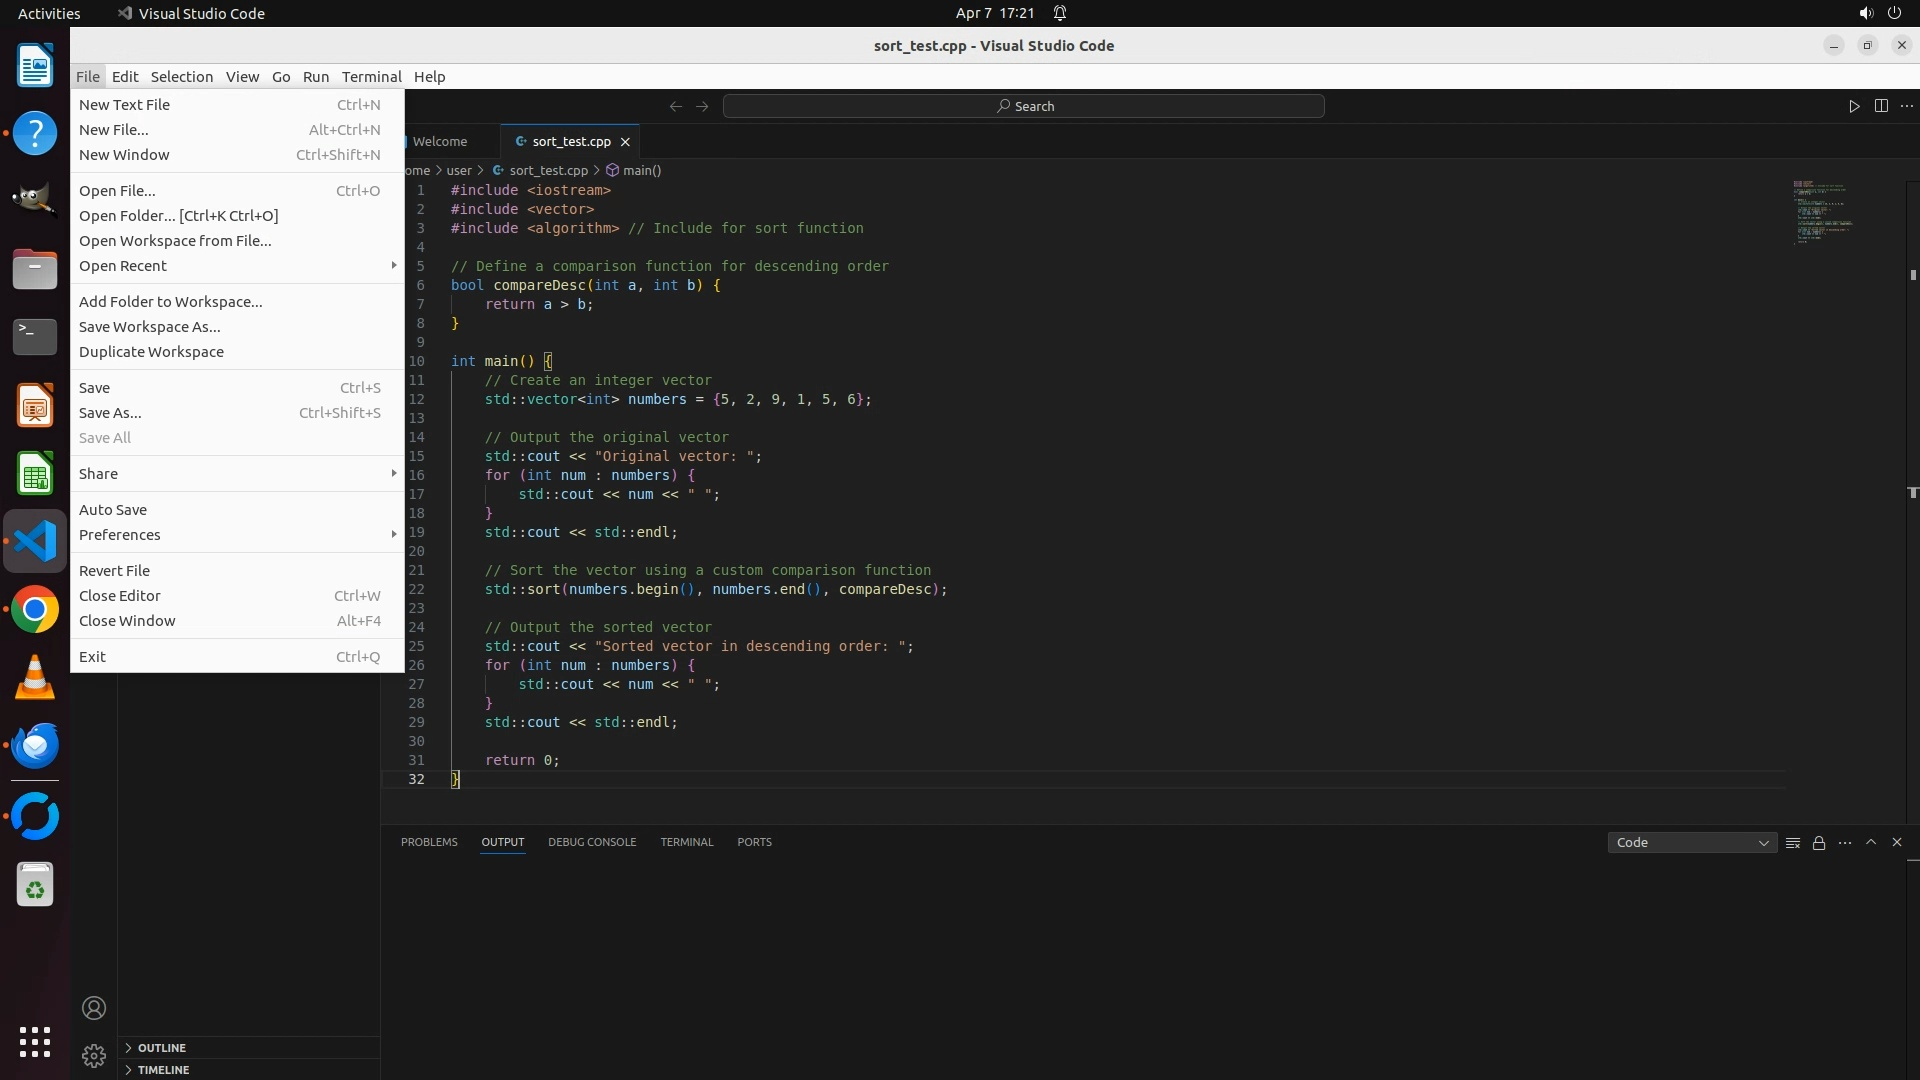Maximize panel size with chevron up
This screenshot has height=1080, width=1920.
(x=1871, y=842)
